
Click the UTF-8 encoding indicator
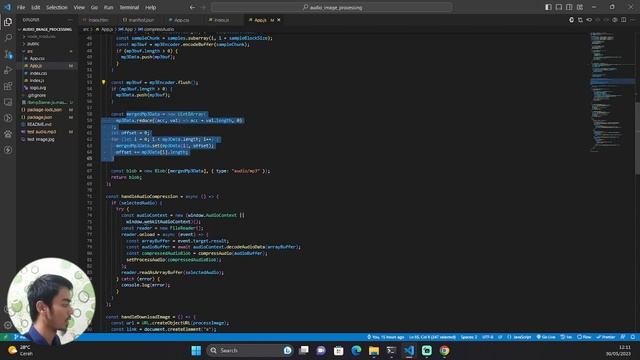point(487,337)
